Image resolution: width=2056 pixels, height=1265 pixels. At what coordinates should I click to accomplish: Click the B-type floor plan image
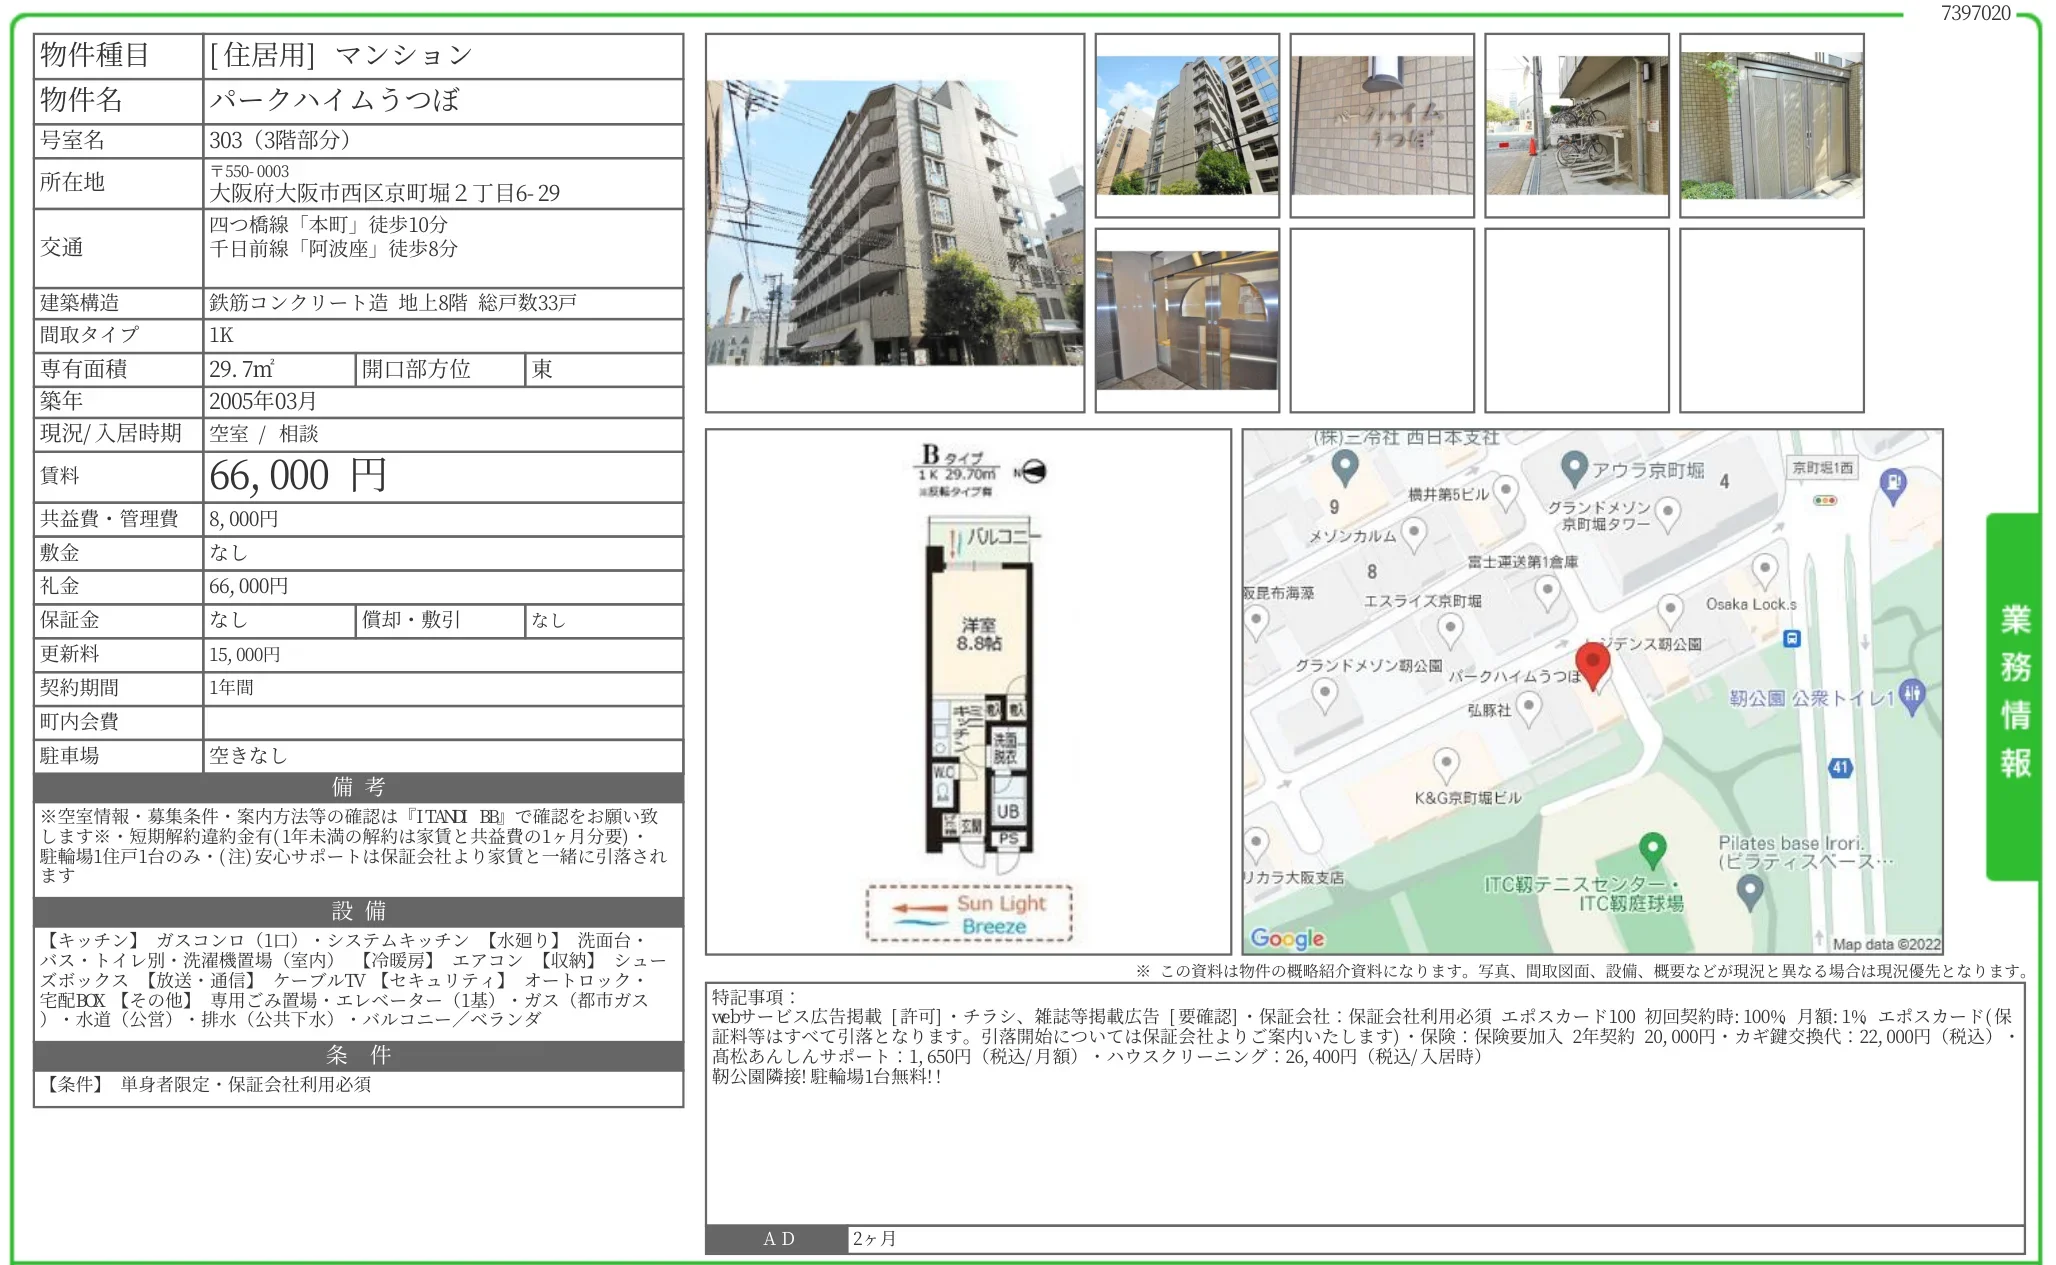[x=968, y=690]
